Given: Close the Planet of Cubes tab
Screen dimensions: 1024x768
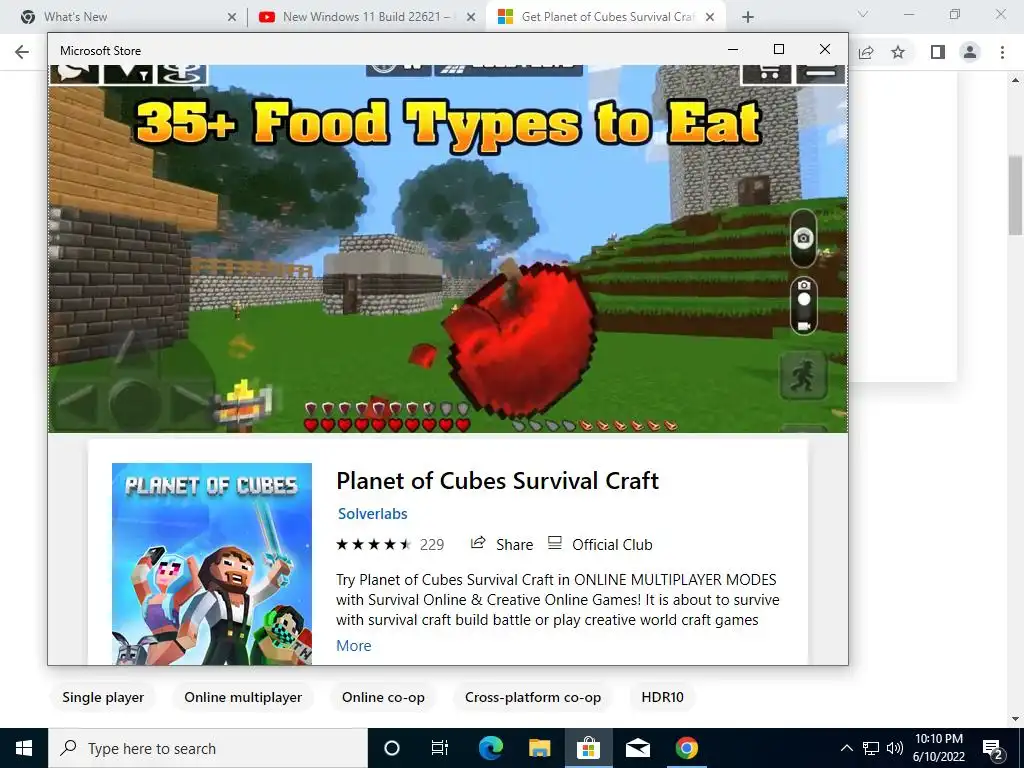Looking at the screenshot, I should [x=710, y=18].
